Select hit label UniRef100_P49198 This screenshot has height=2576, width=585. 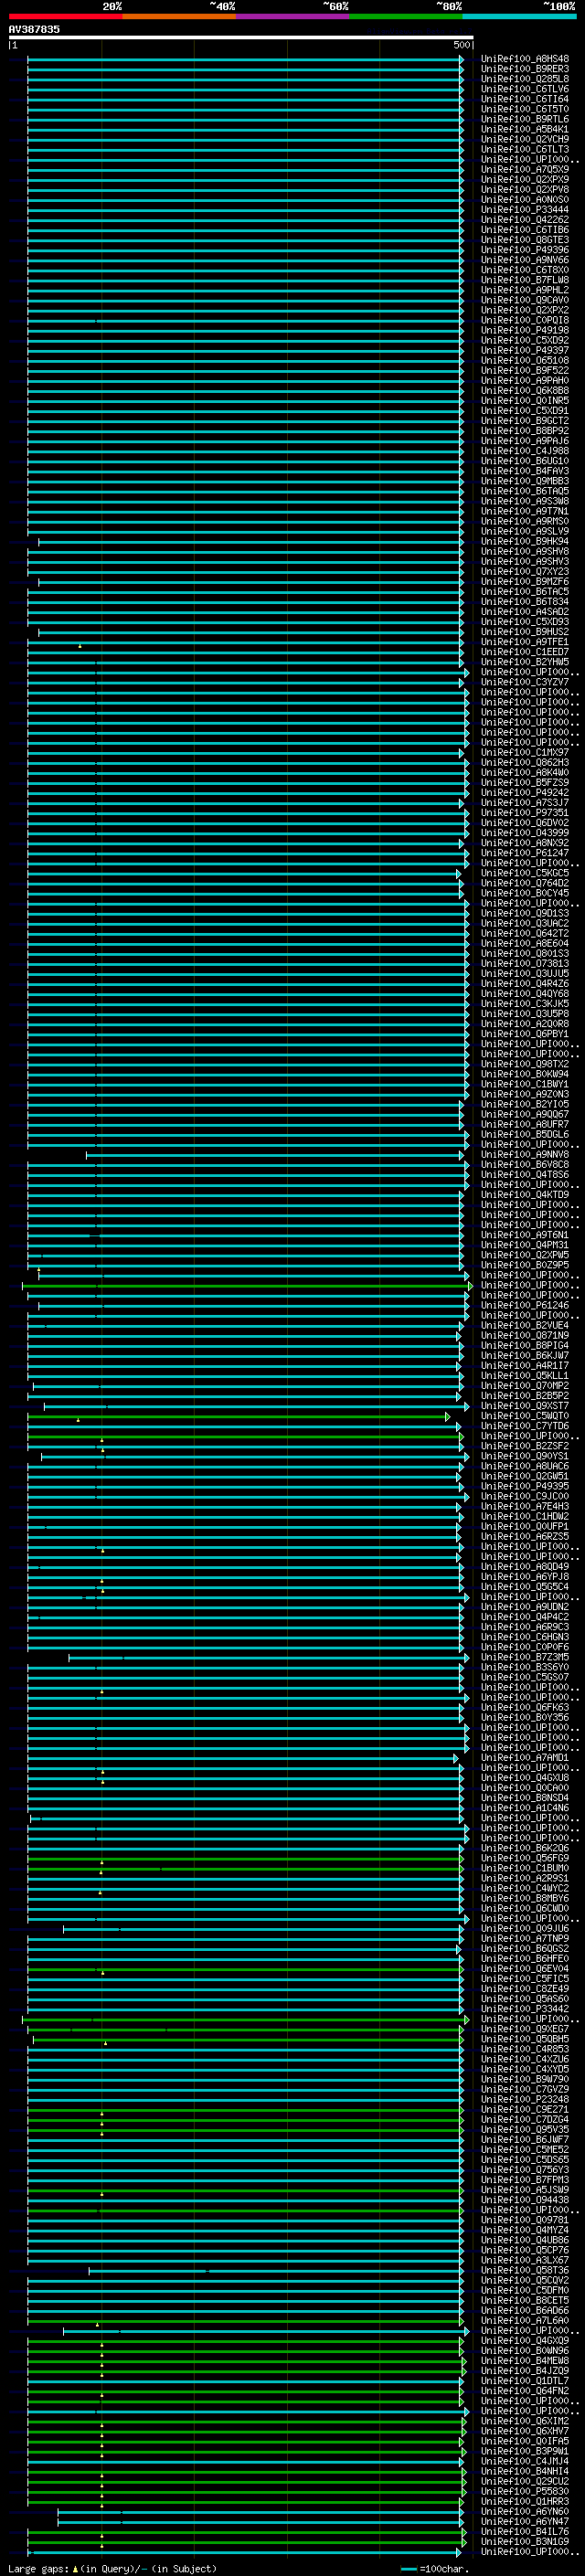(x=525, y=330)
